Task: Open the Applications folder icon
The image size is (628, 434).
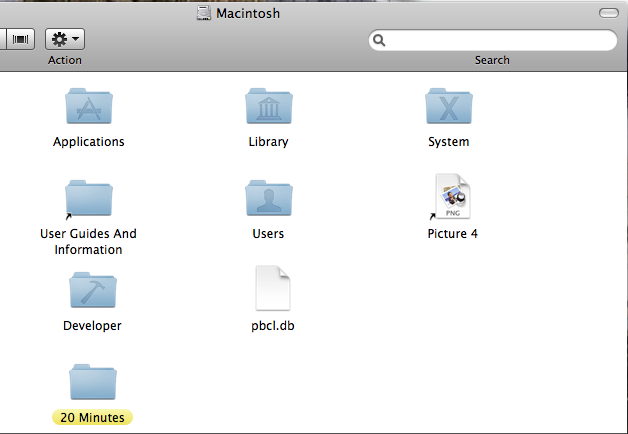Action: (89, 106)
